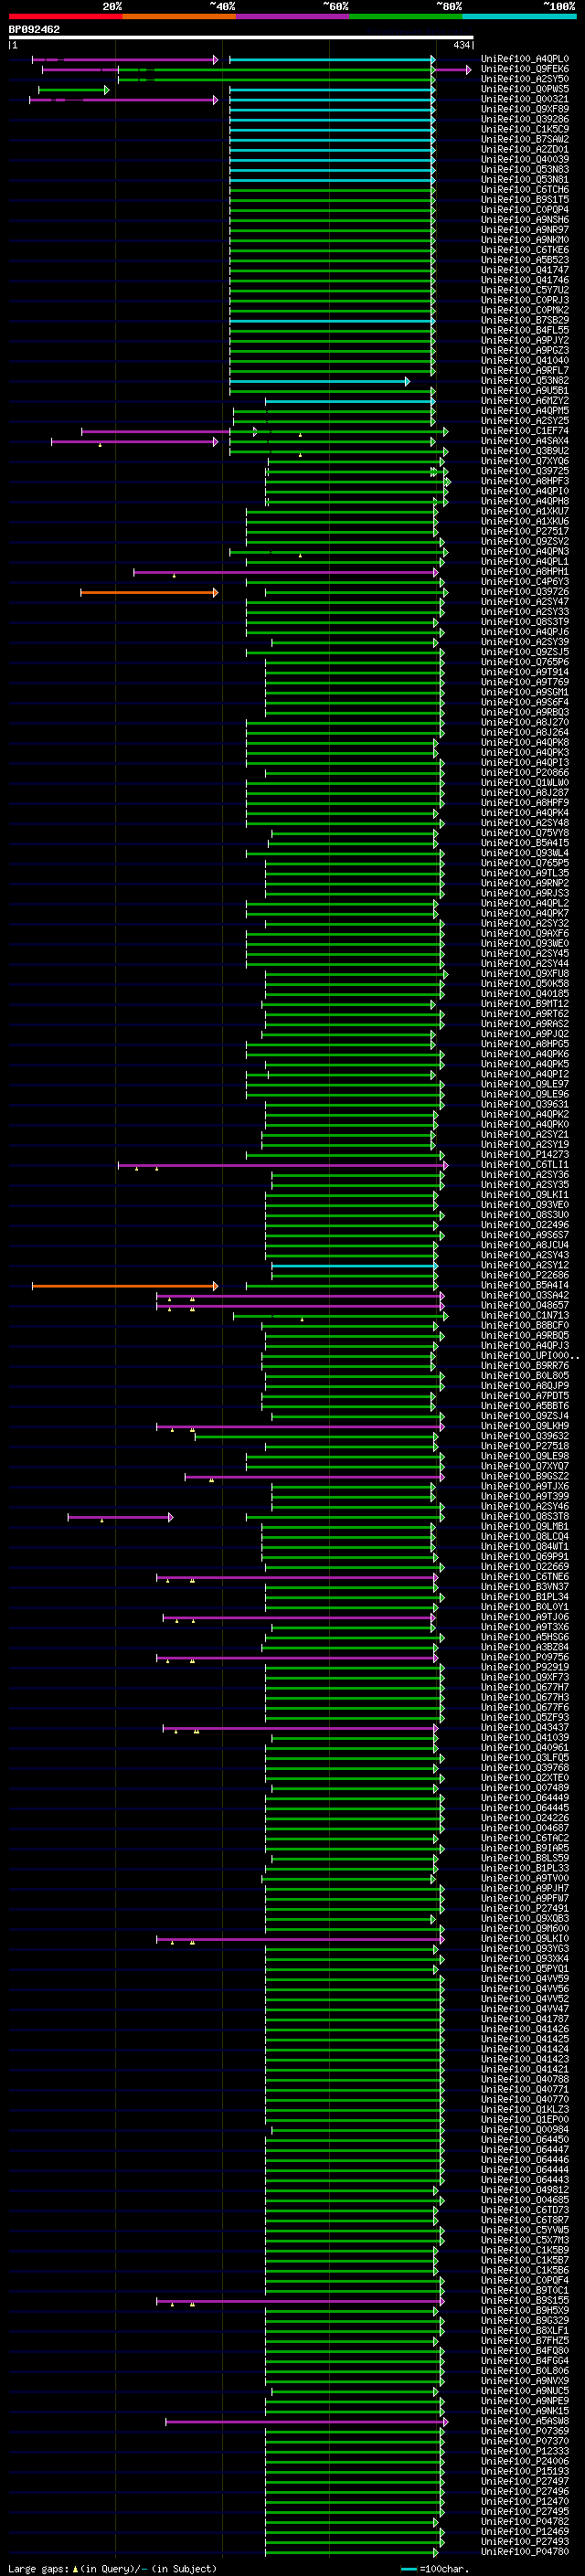Select hit text UniRef100_P09756
This screenshot has width=585, height=2576.
[525, 1658]
